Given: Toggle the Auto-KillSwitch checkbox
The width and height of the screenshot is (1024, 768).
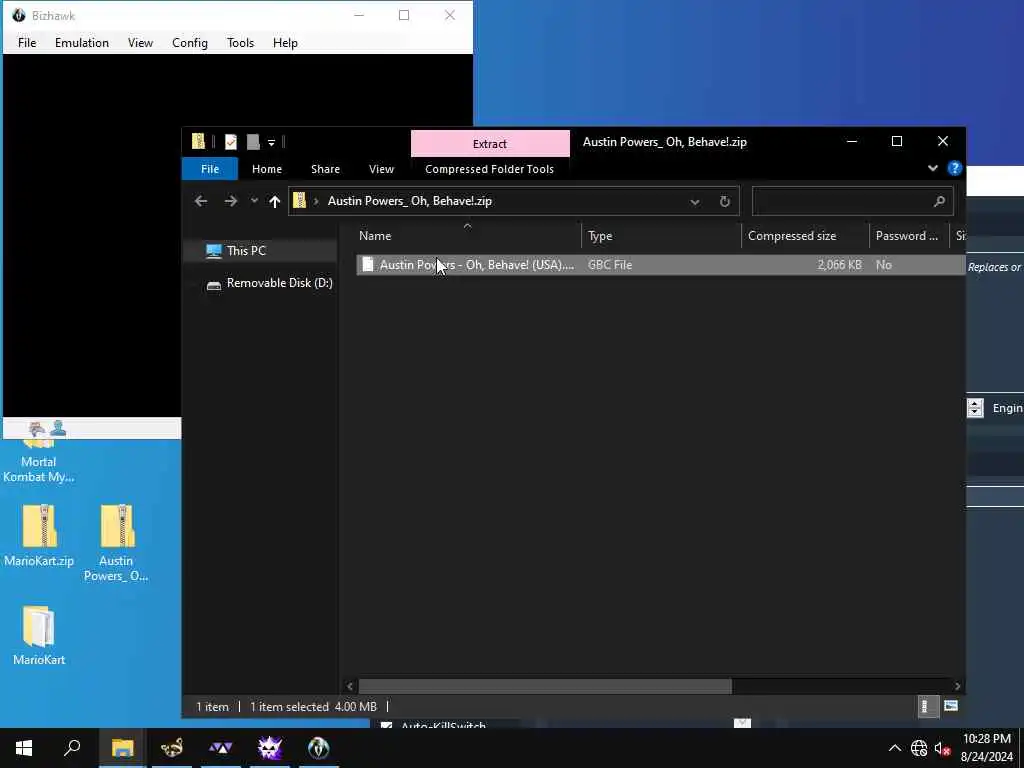Looking at the screenshot, I should pos(387,725).
